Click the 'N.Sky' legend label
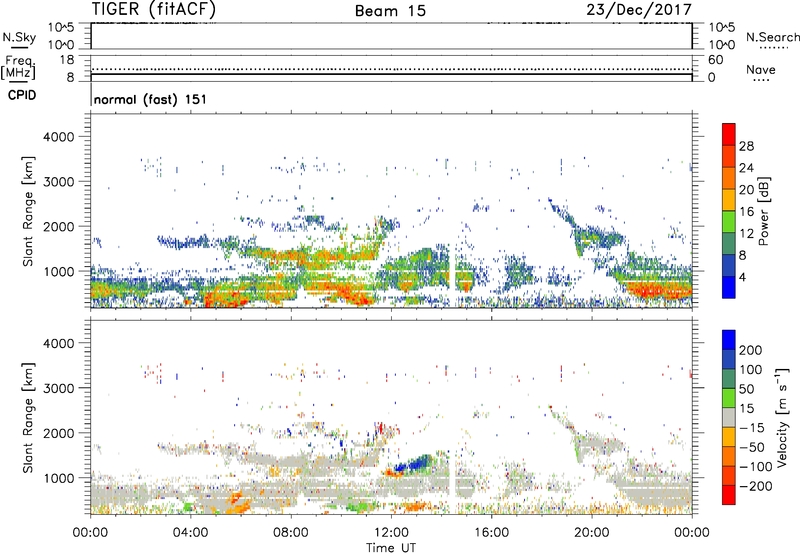The height and width of the screenshot is (554, 800). pos(19,37)
